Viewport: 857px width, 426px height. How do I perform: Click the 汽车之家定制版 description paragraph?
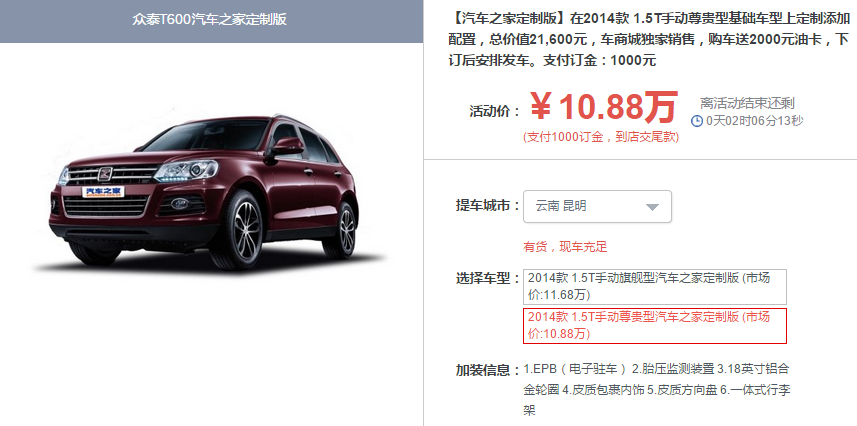point(650,40)
